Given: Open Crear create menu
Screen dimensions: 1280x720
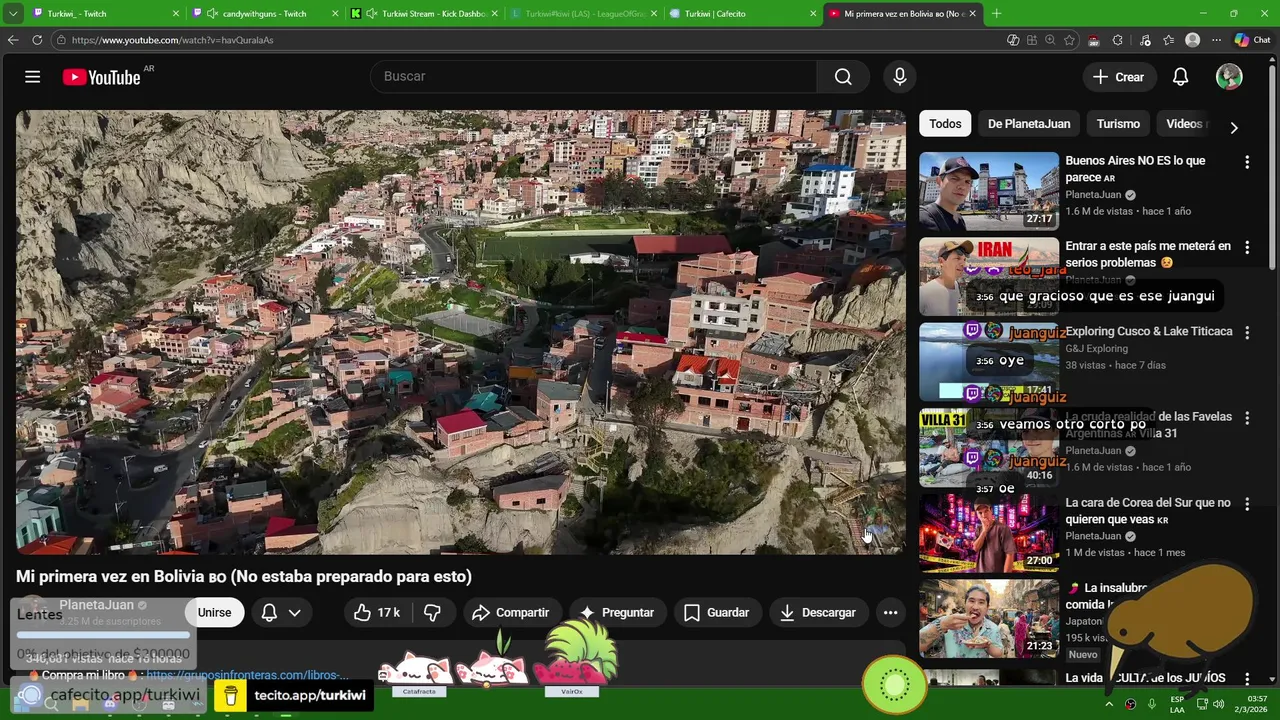Looking at the screenshot, I should pos(1118,77).
